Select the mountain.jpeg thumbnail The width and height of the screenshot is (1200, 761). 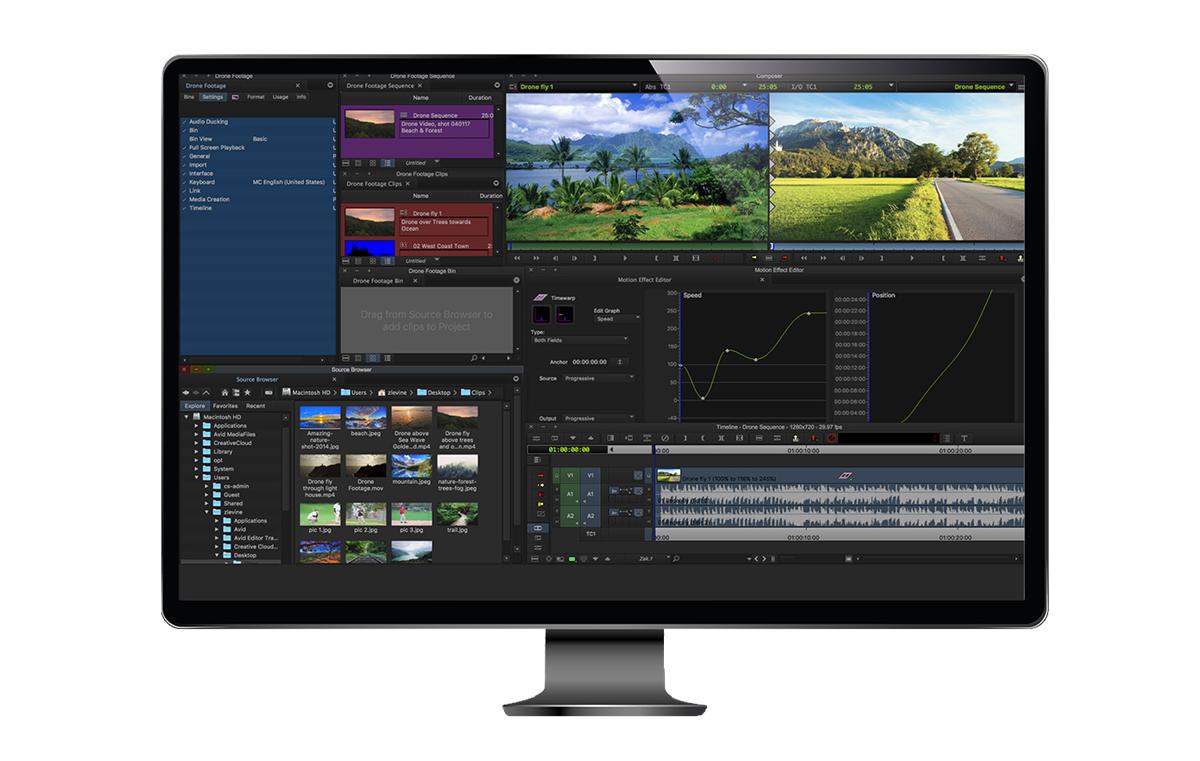pos(411,465)
